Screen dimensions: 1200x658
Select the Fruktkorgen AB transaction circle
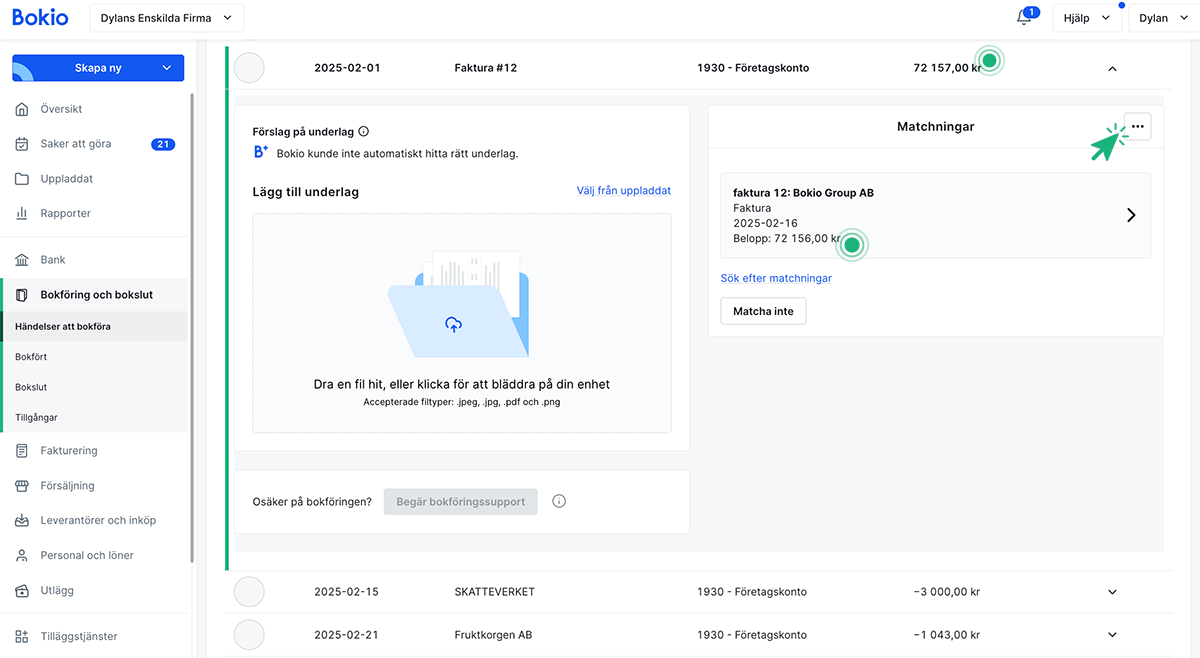click(x=249, y=635)
